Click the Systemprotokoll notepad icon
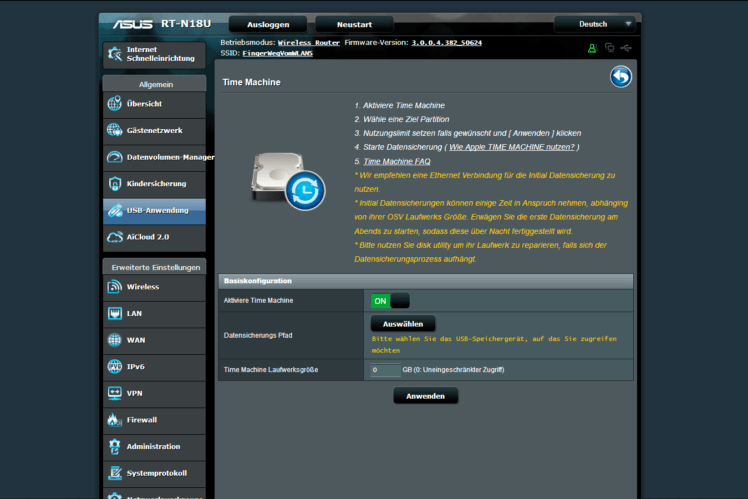 [x=114, y=473]
